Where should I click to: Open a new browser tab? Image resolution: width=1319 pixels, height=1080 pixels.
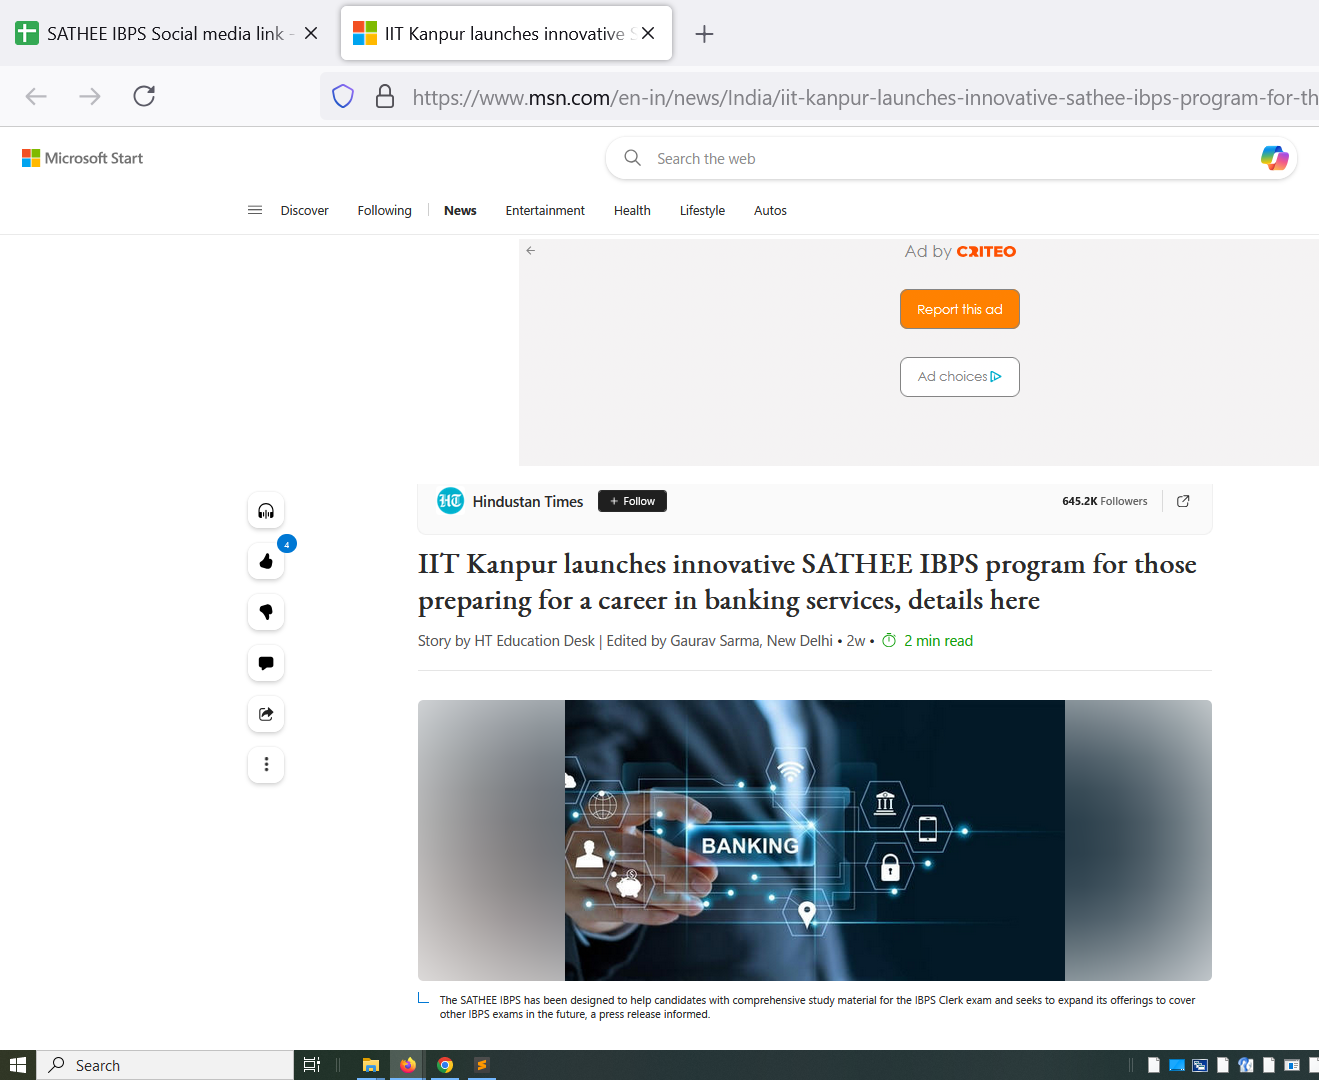coord(704,34)
